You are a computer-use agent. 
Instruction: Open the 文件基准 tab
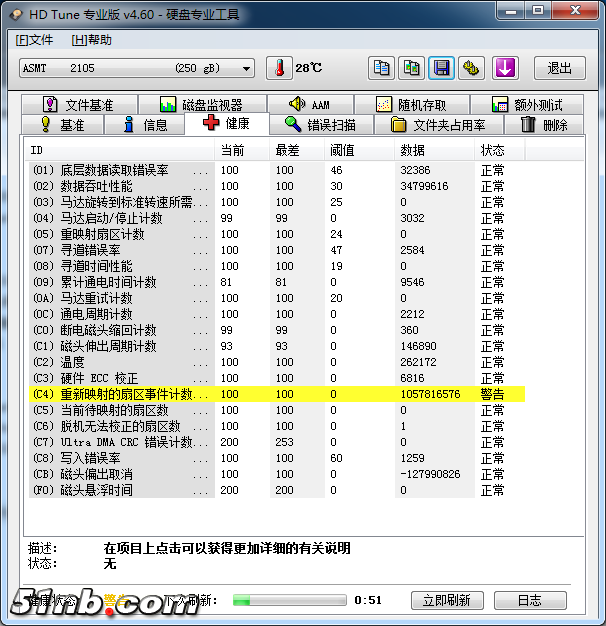pos(78,105)
